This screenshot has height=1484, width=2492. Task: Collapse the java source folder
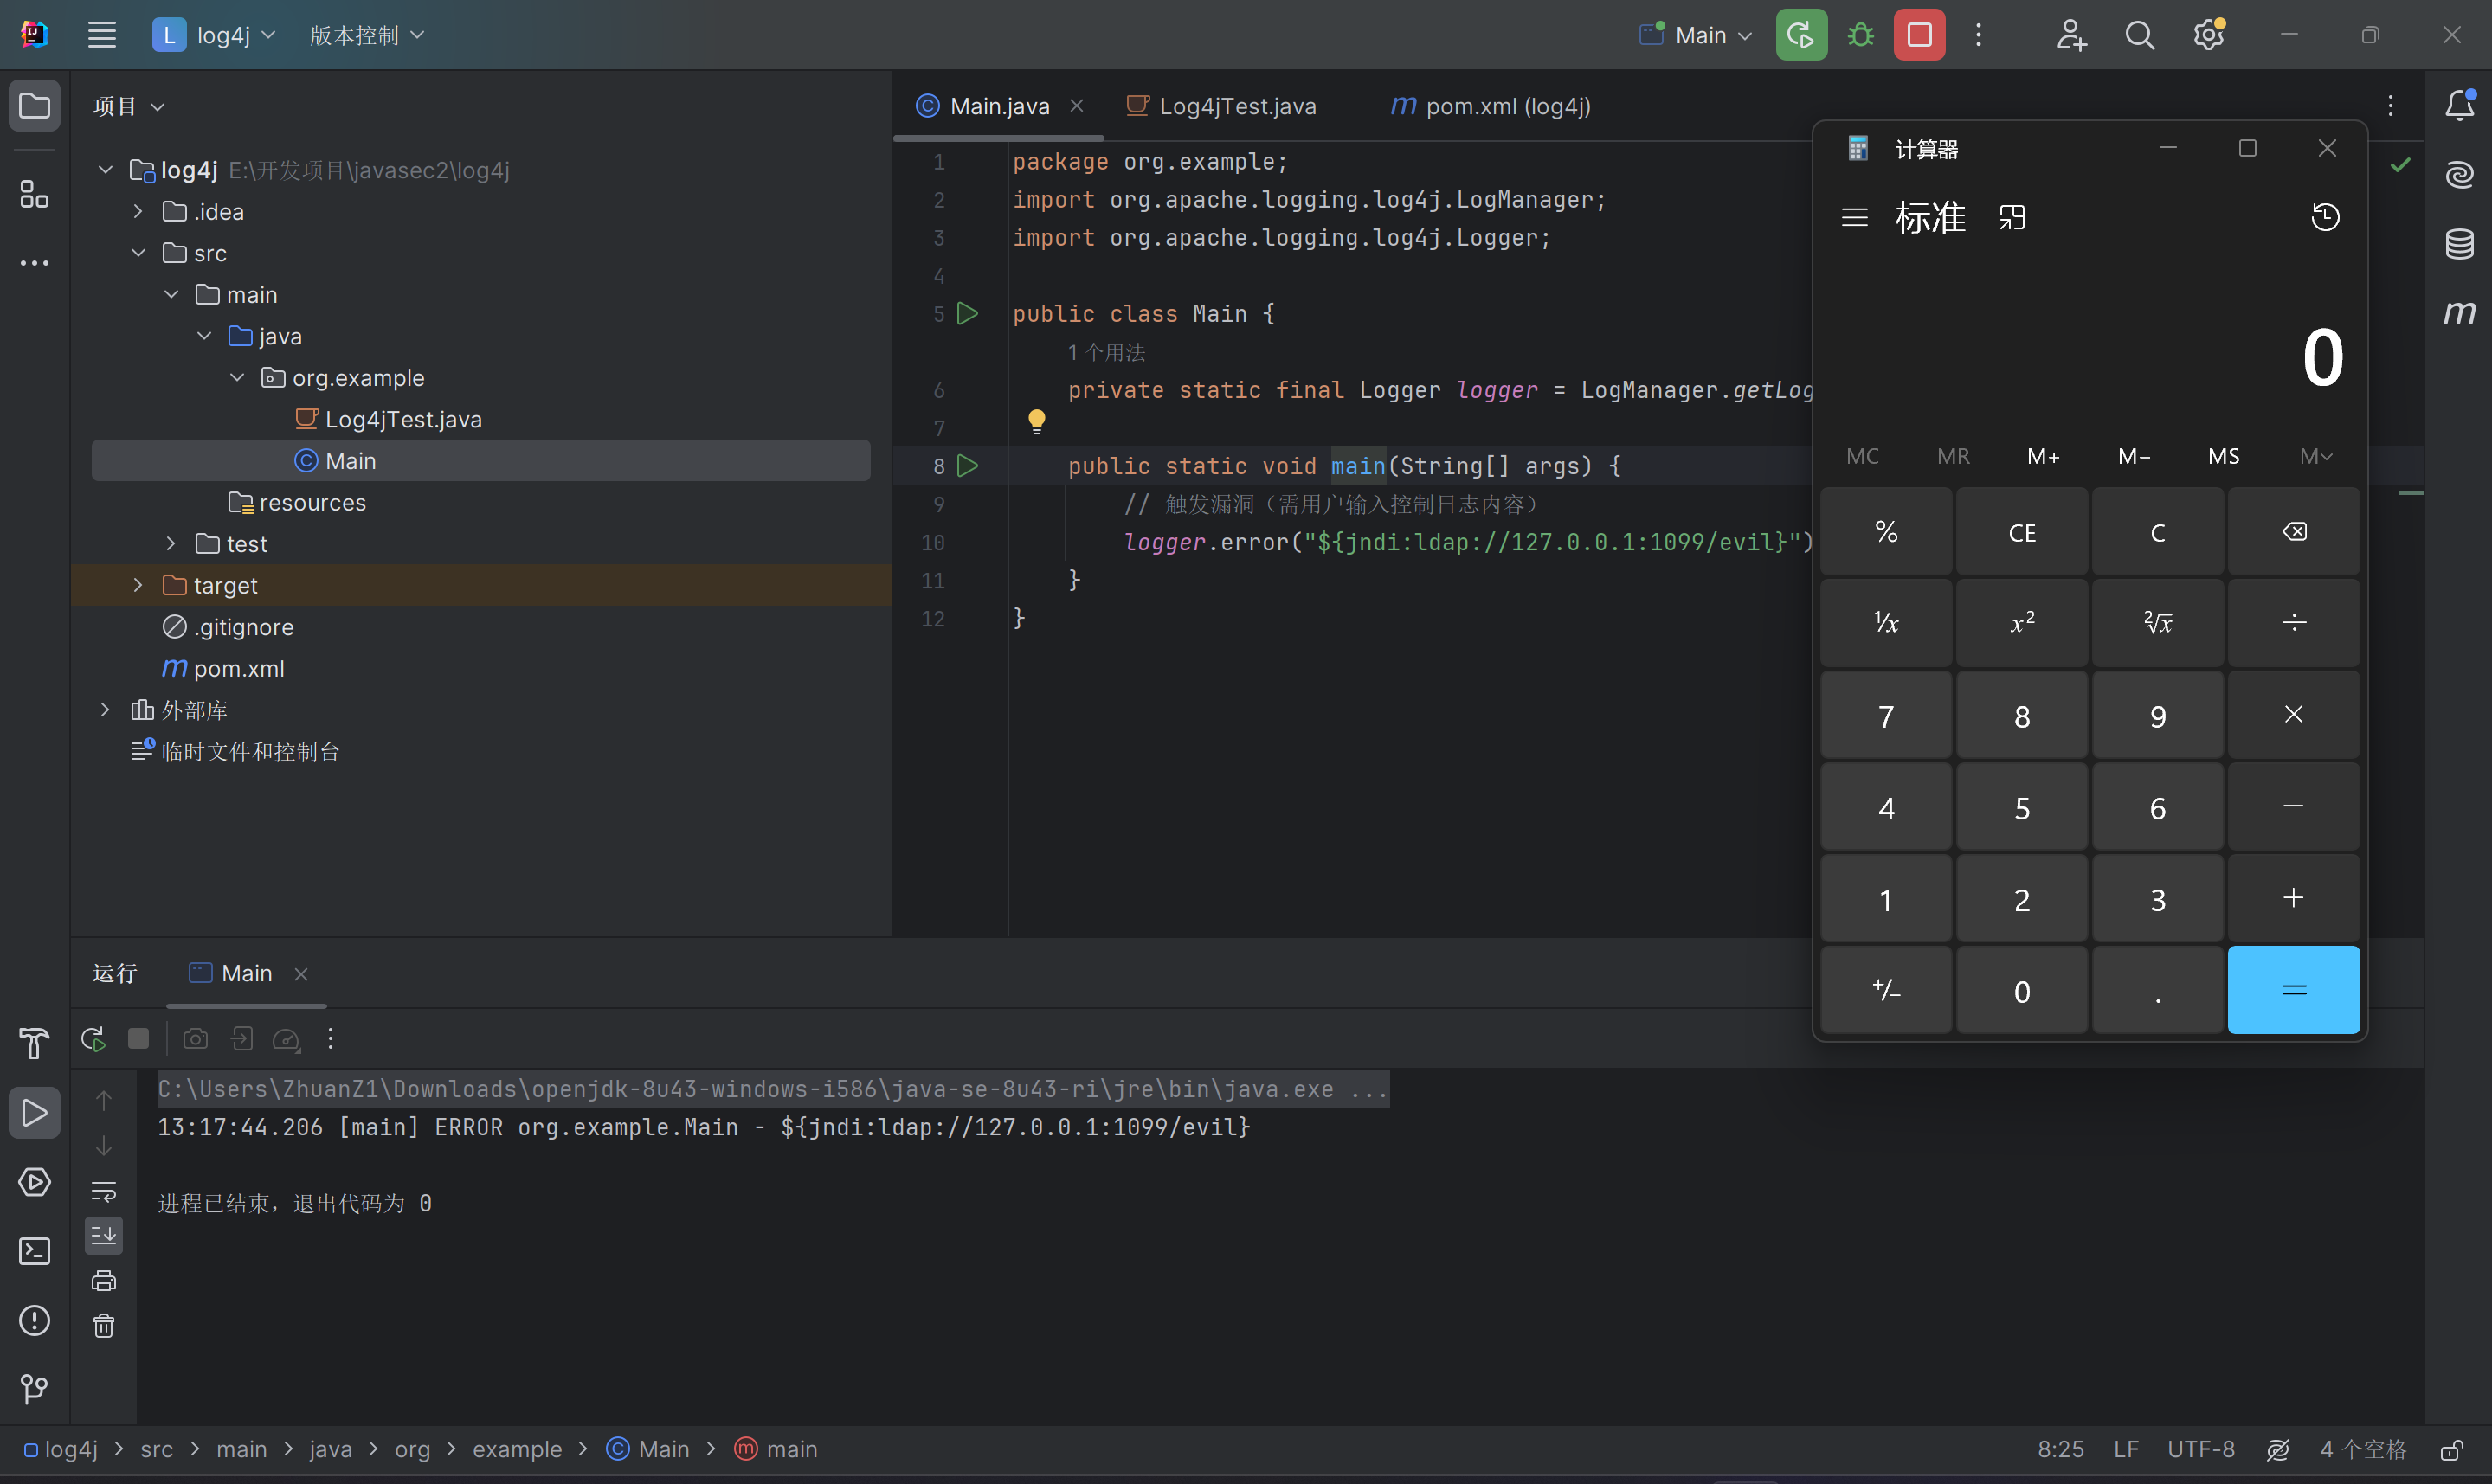204,336
